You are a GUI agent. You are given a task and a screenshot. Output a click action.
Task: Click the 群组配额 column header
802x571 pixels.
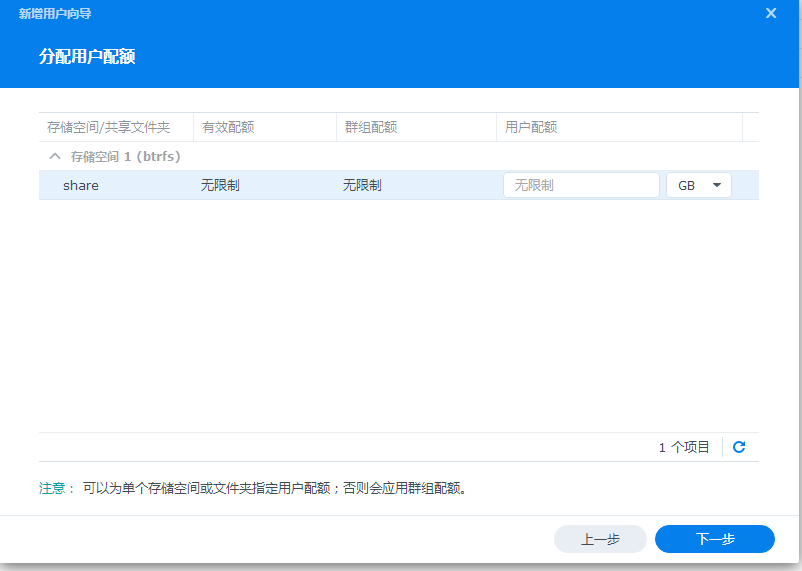click(x=371, y=127)
